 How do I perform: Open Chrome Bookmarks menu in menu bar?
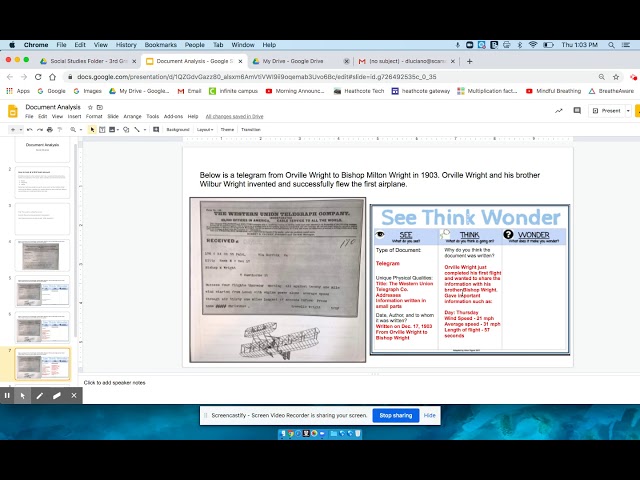[x=160, y=45]
